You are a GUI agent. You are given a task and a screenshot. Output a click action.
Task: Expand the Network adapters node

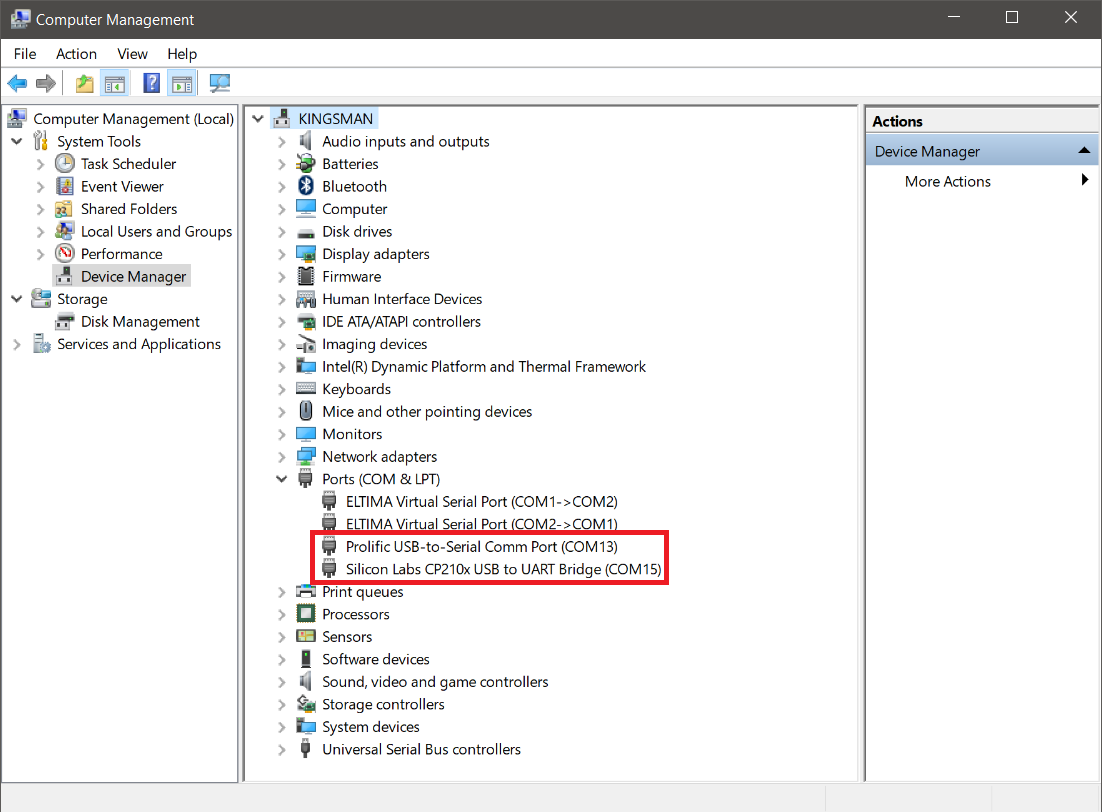282,456
